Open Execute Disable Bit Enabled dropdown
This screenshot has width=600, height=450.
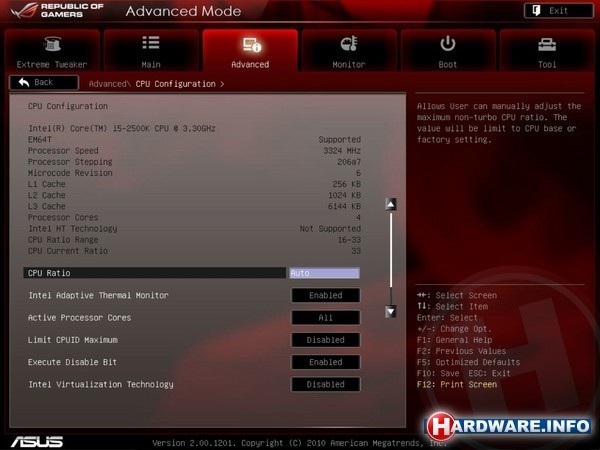coord(326,362)
